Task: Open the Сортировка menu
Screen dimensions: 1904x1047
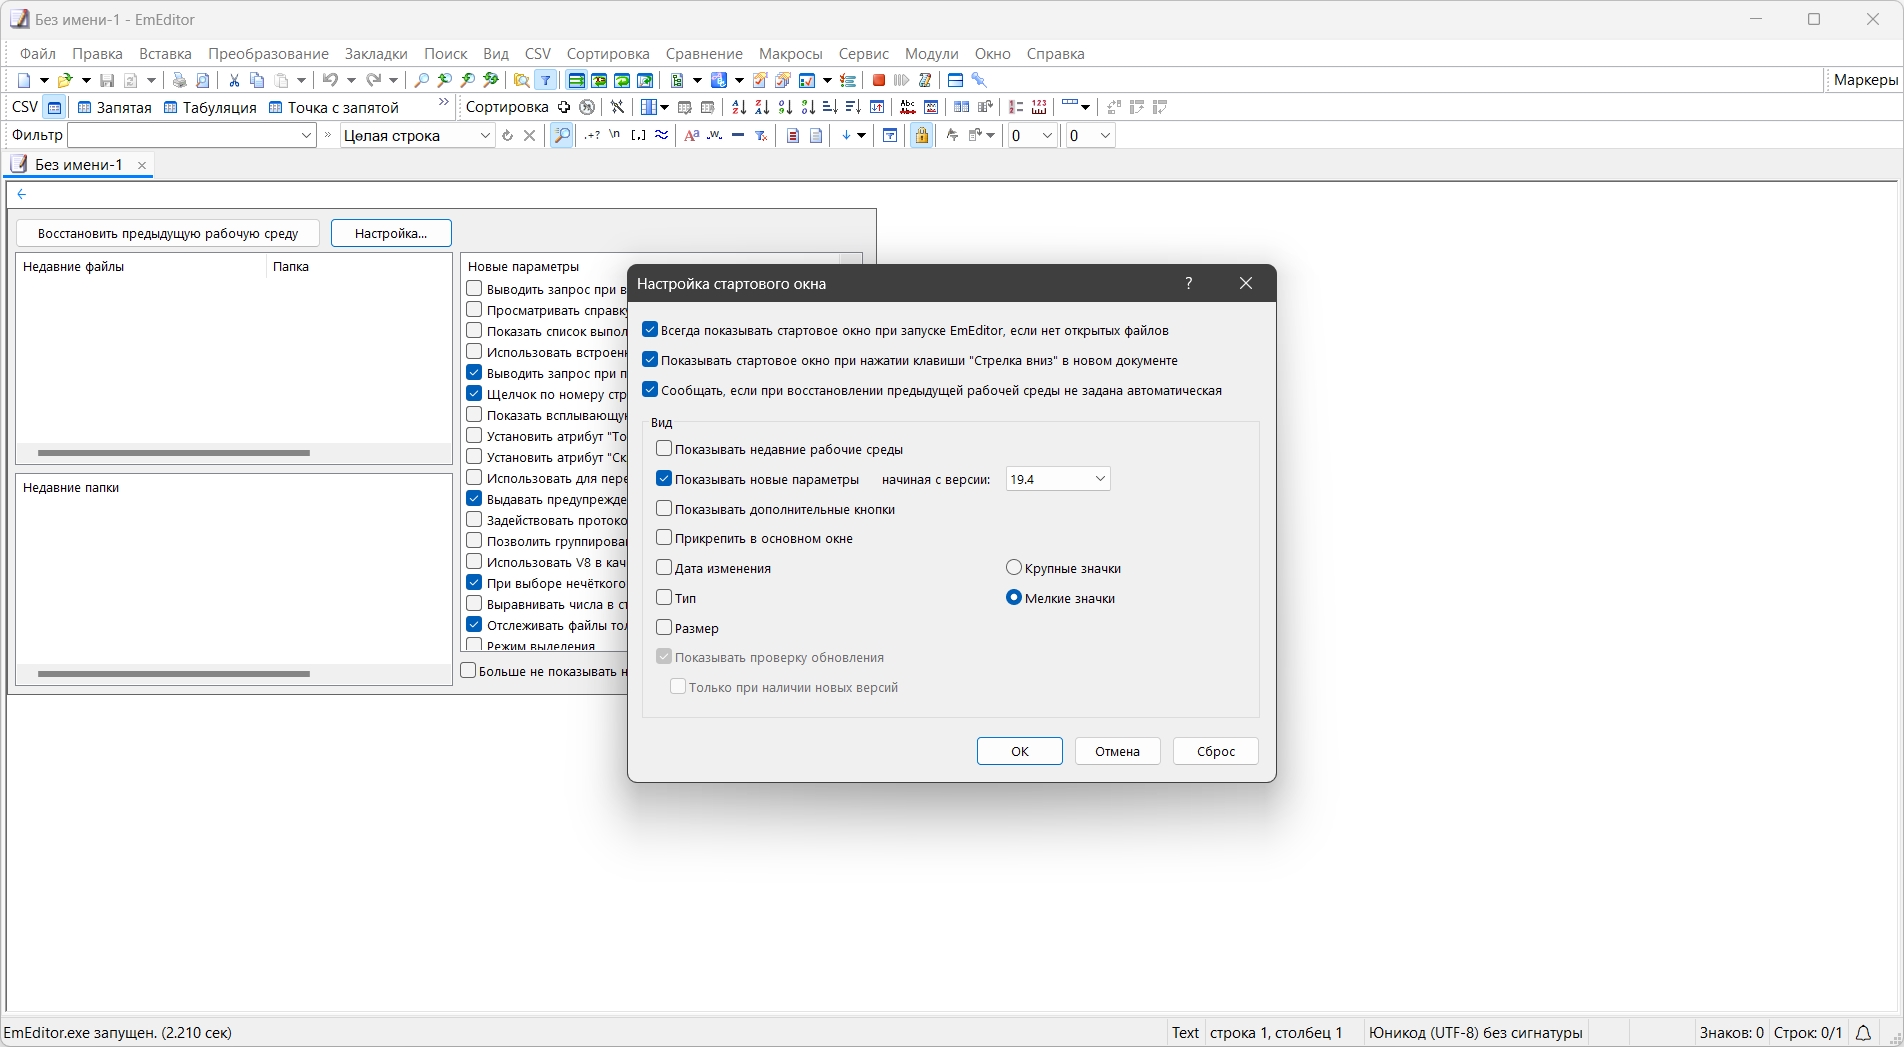Action: [x=608, y=54]
